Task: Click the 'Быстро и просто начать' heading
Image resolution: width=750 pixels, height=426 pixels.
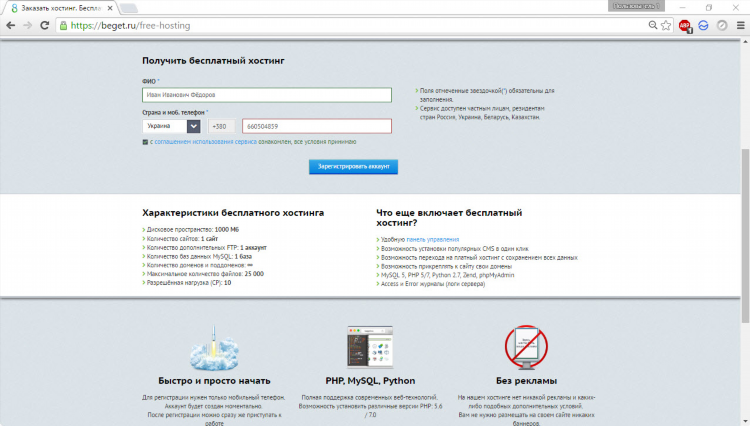Action: [x=214, y=381]
